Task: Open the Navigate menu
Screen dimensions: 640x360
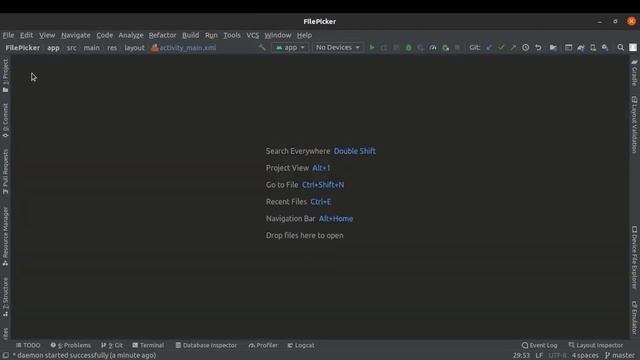Action: click(76, 35)
